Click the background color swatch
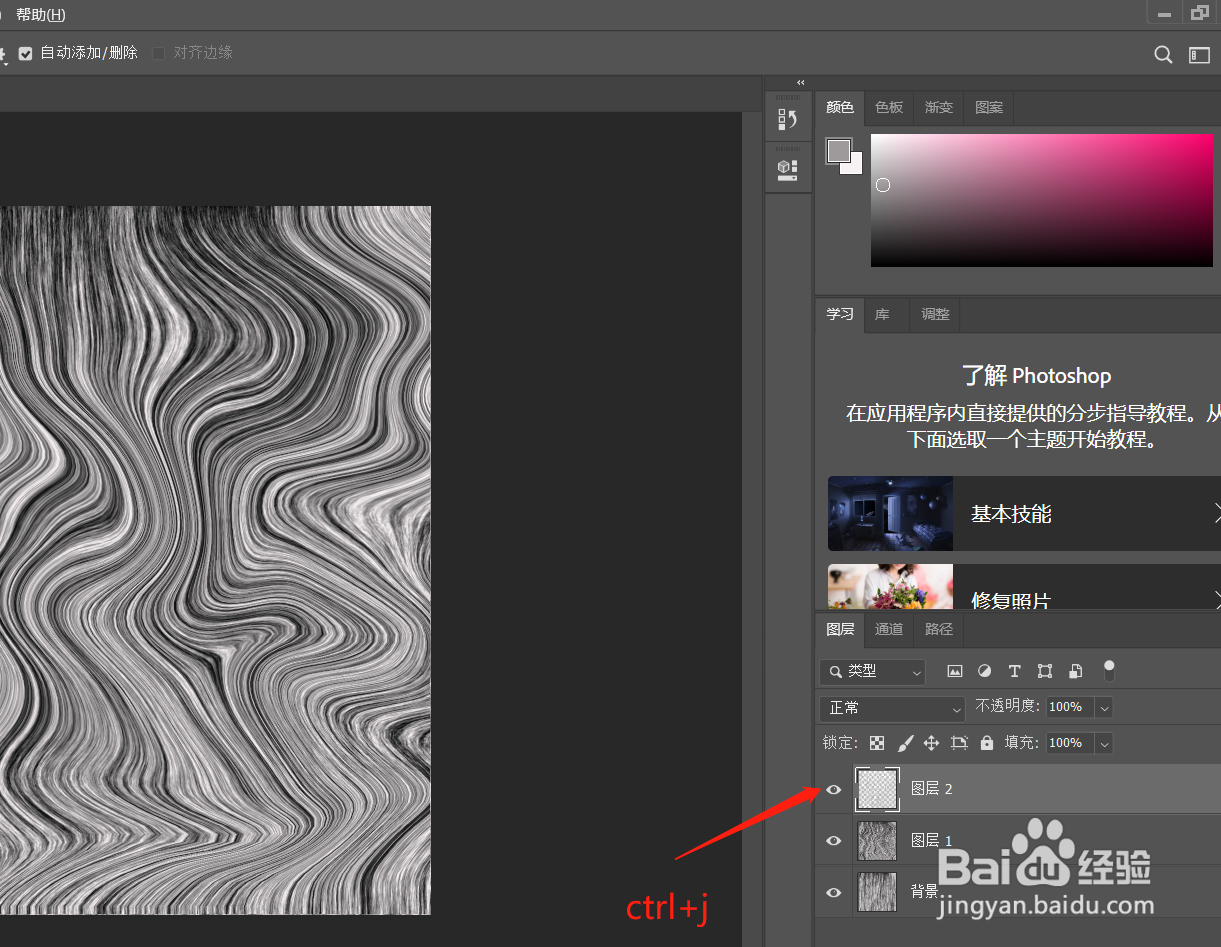The image size is (1221, 947). pos(854,166)
